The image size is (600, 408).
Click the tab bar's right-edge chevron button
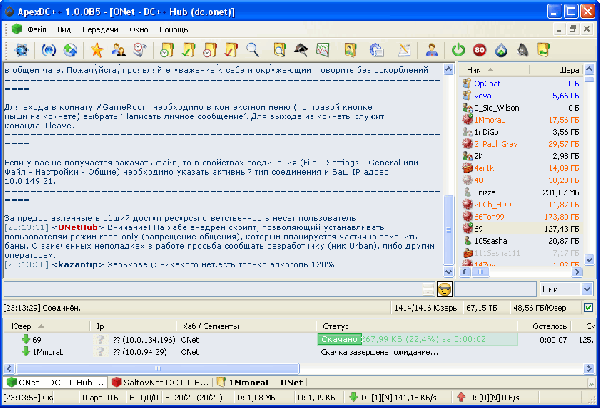(592, 382)
